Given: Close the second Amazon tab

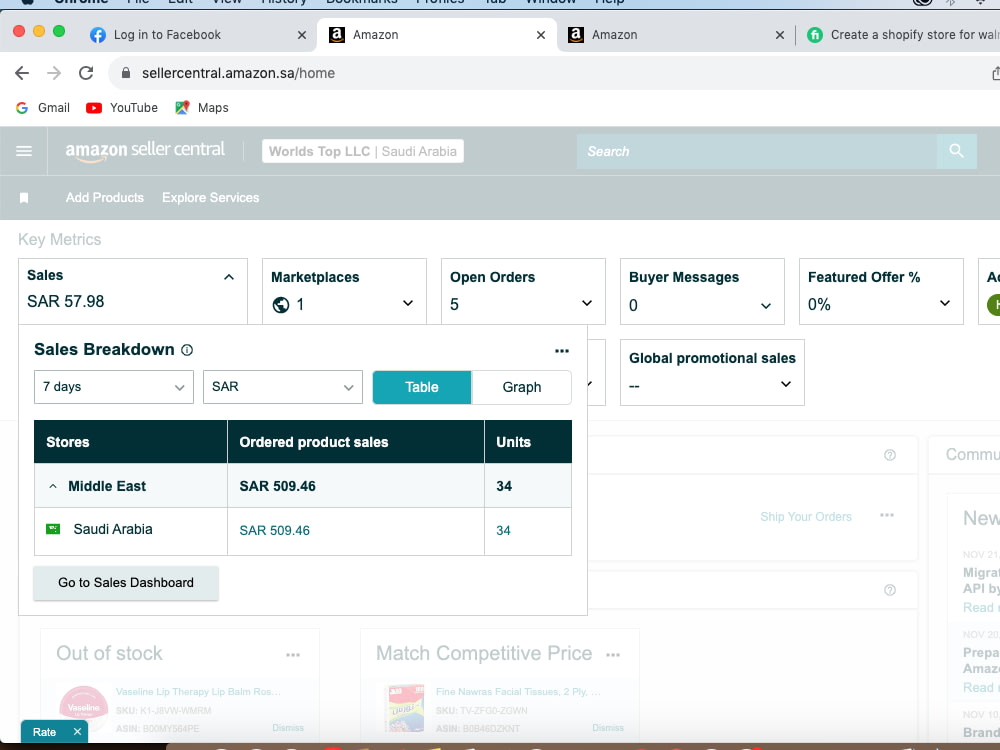Looking at the screenshot, I should tap(779, 35).
